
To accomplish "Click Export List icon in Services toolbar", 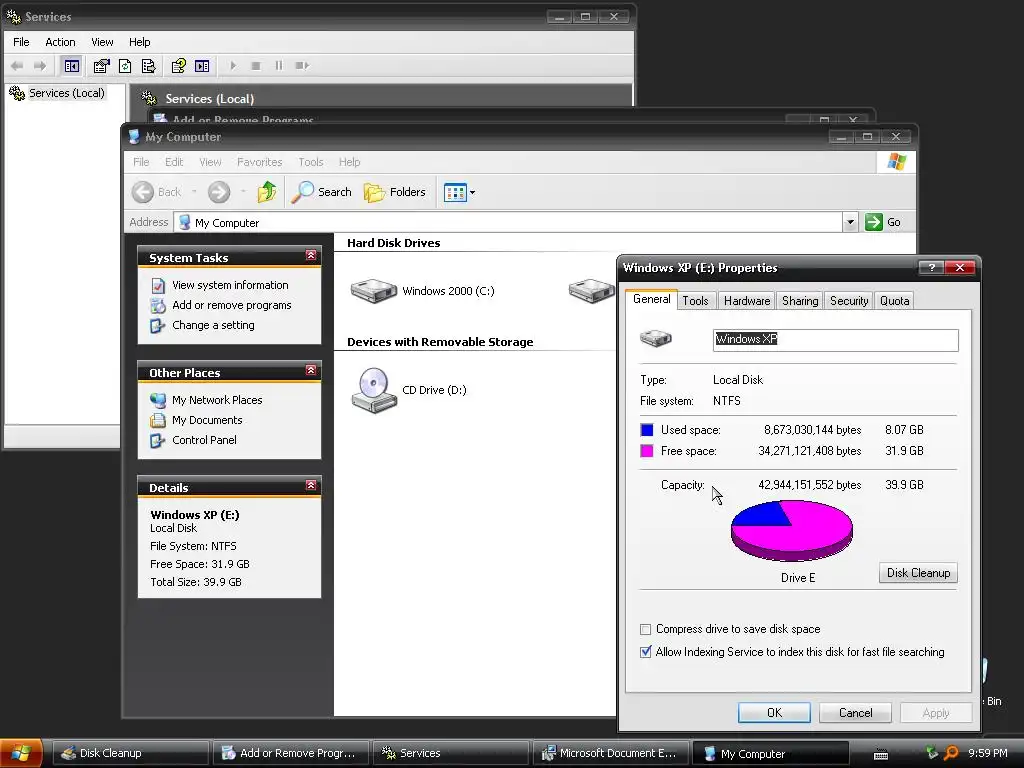I will [x=149, y=65].
